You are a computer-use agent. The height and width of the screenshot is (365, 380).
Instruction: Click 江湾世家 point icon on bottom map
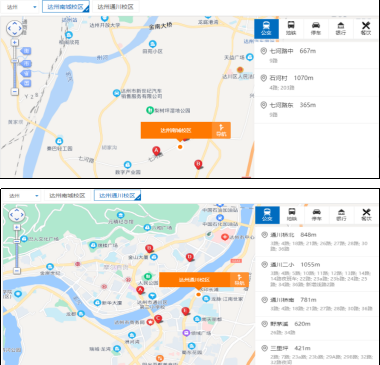(206, 299)
